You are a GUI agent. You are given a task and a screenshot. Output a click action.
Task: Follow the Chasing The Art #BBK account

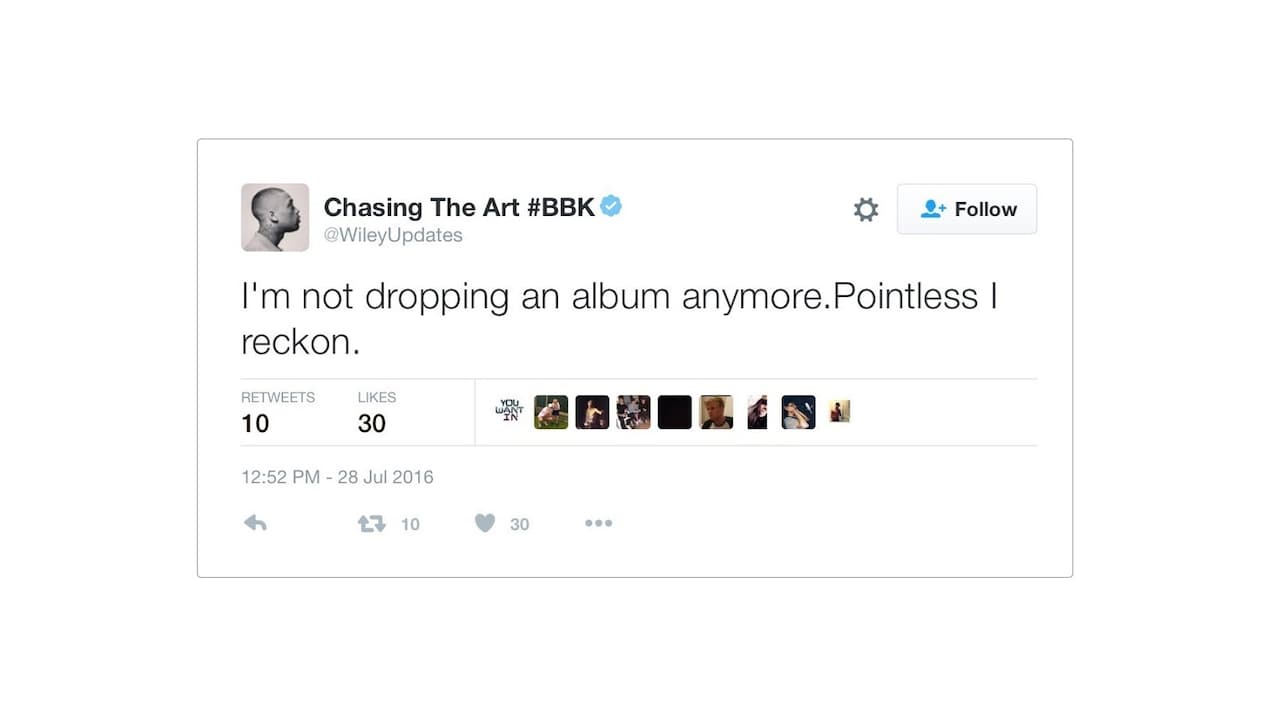point(967,209)
